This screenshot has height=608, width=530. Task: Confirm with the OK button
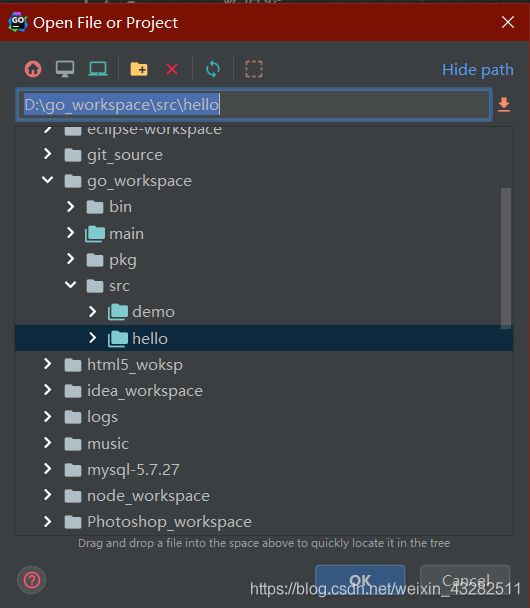360,580
